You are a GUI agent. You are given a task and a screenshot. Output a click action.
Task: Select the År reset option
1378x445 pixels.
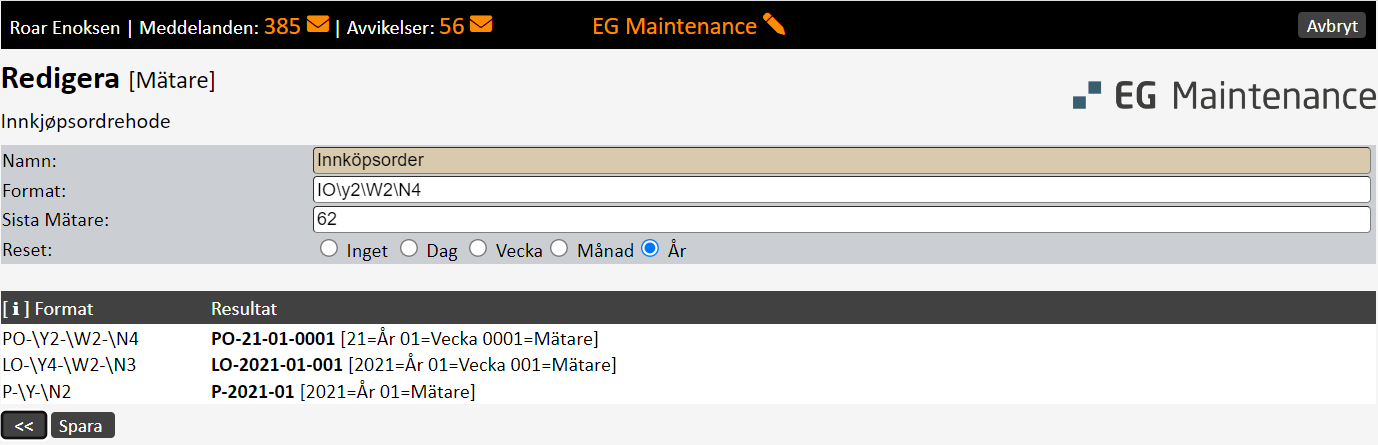(x=650, y=249)
